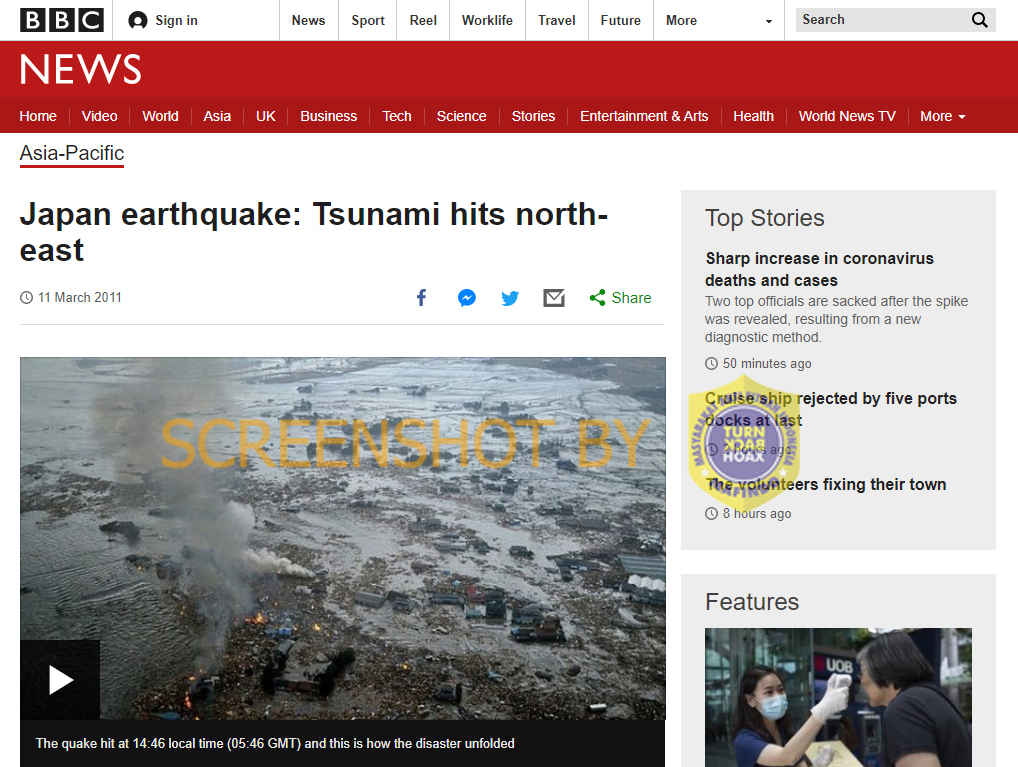This screenshot has width=1018, height=767.
Task: Go to Stories section
Action: 533,116
